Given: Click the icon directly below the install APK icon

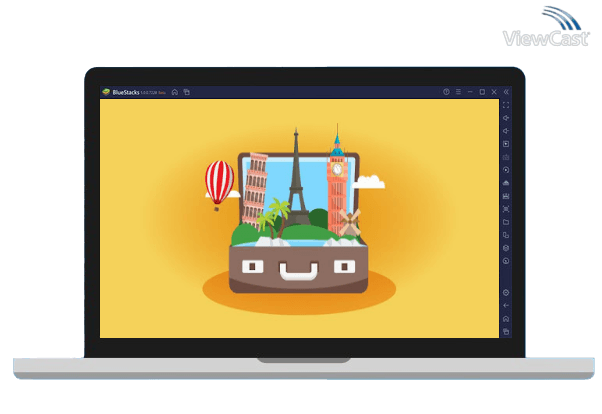Looking at the screenshot, I should [506, 196].
